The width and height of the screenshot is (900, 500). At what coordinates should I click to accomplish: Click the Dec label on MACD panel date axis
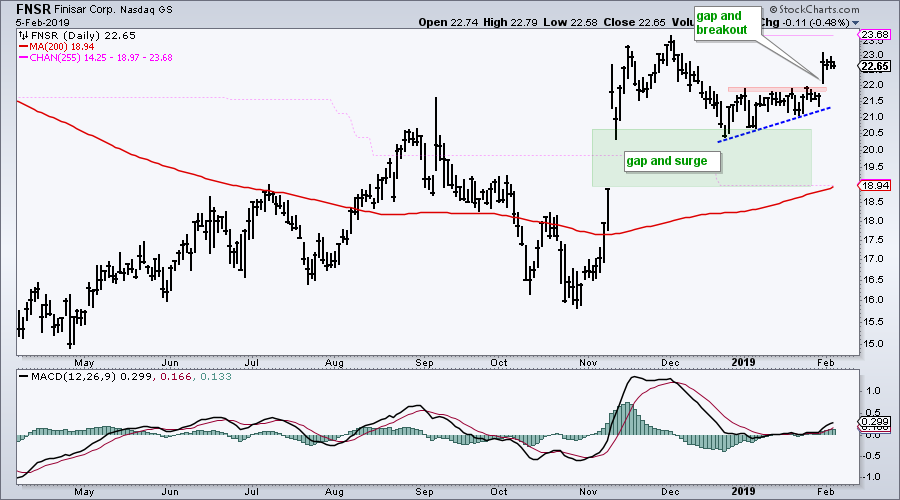point(670,491)
